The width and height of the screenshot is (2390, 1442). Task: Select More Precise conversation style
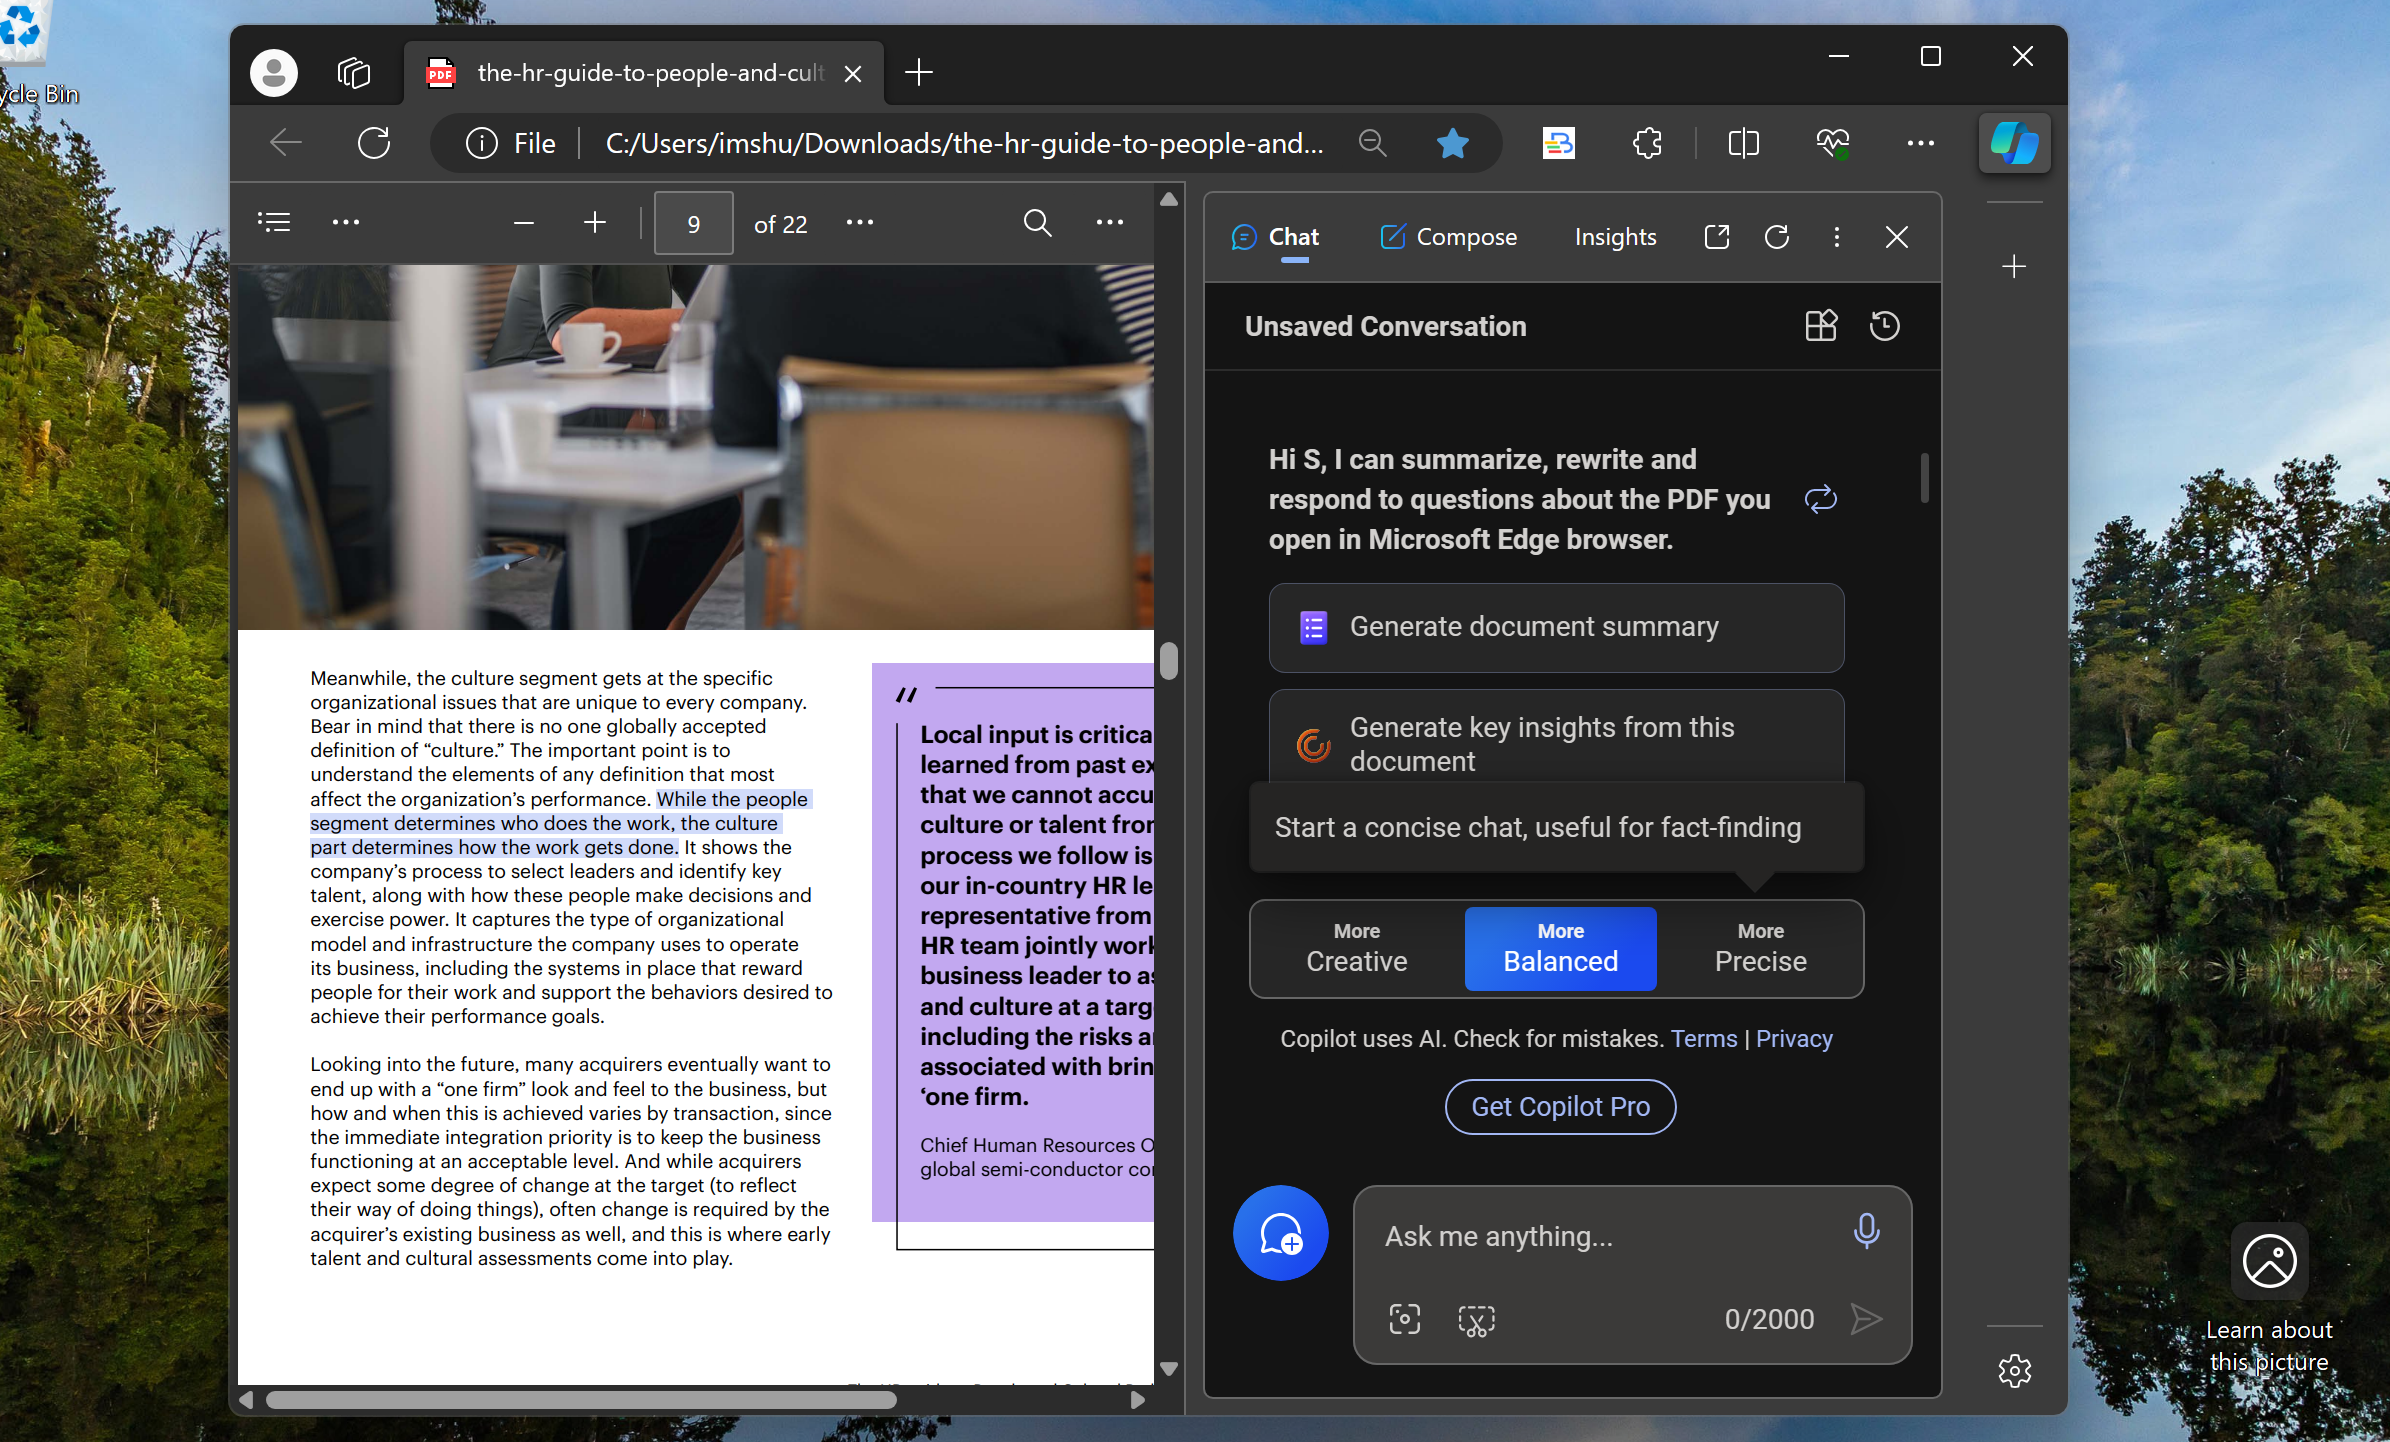click(x=1760, y=948)
